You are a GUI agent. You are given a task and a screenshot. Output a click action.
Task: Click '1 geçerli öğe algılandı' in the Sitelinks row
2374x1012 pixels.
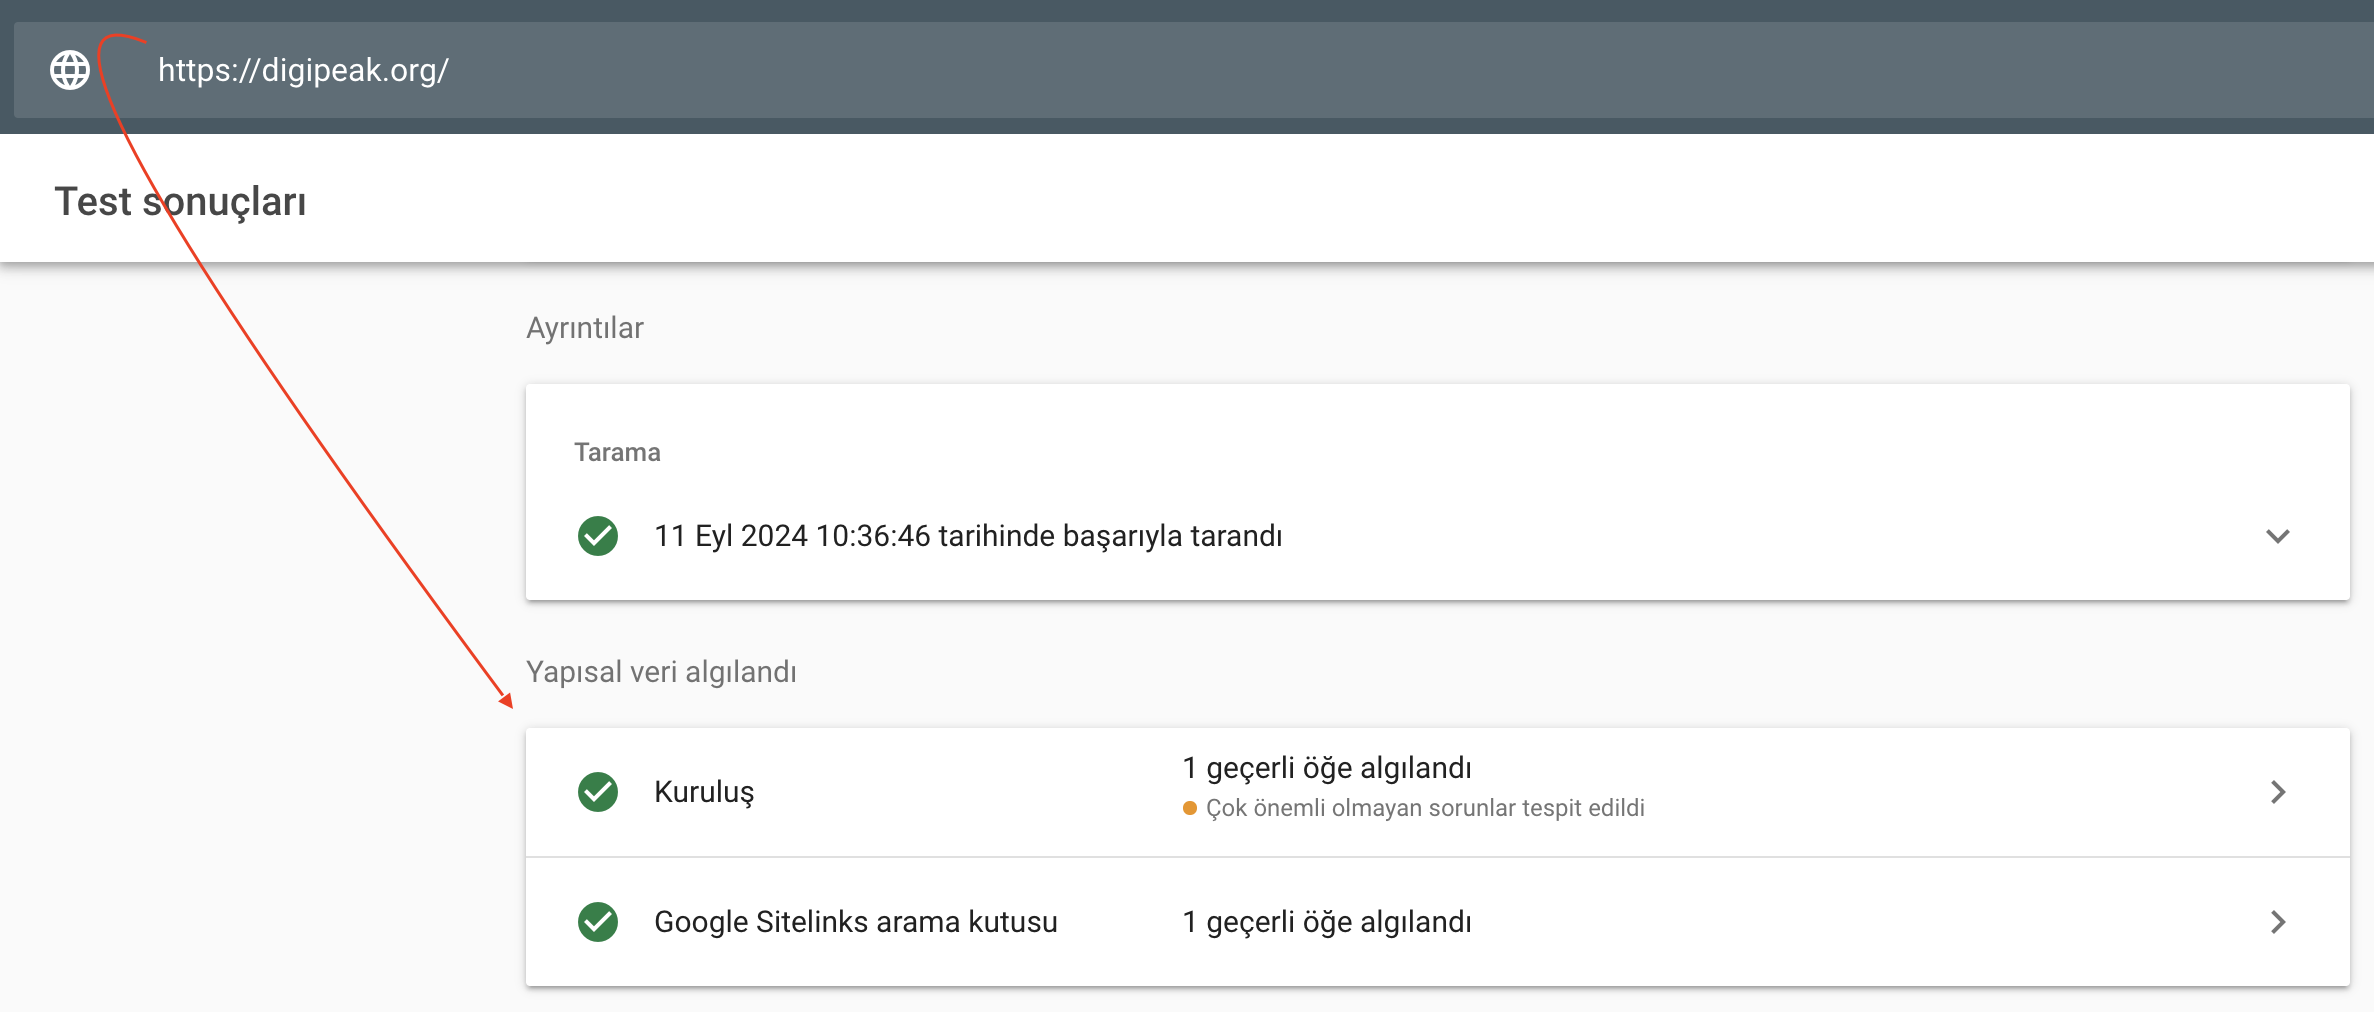(1327, 922)
